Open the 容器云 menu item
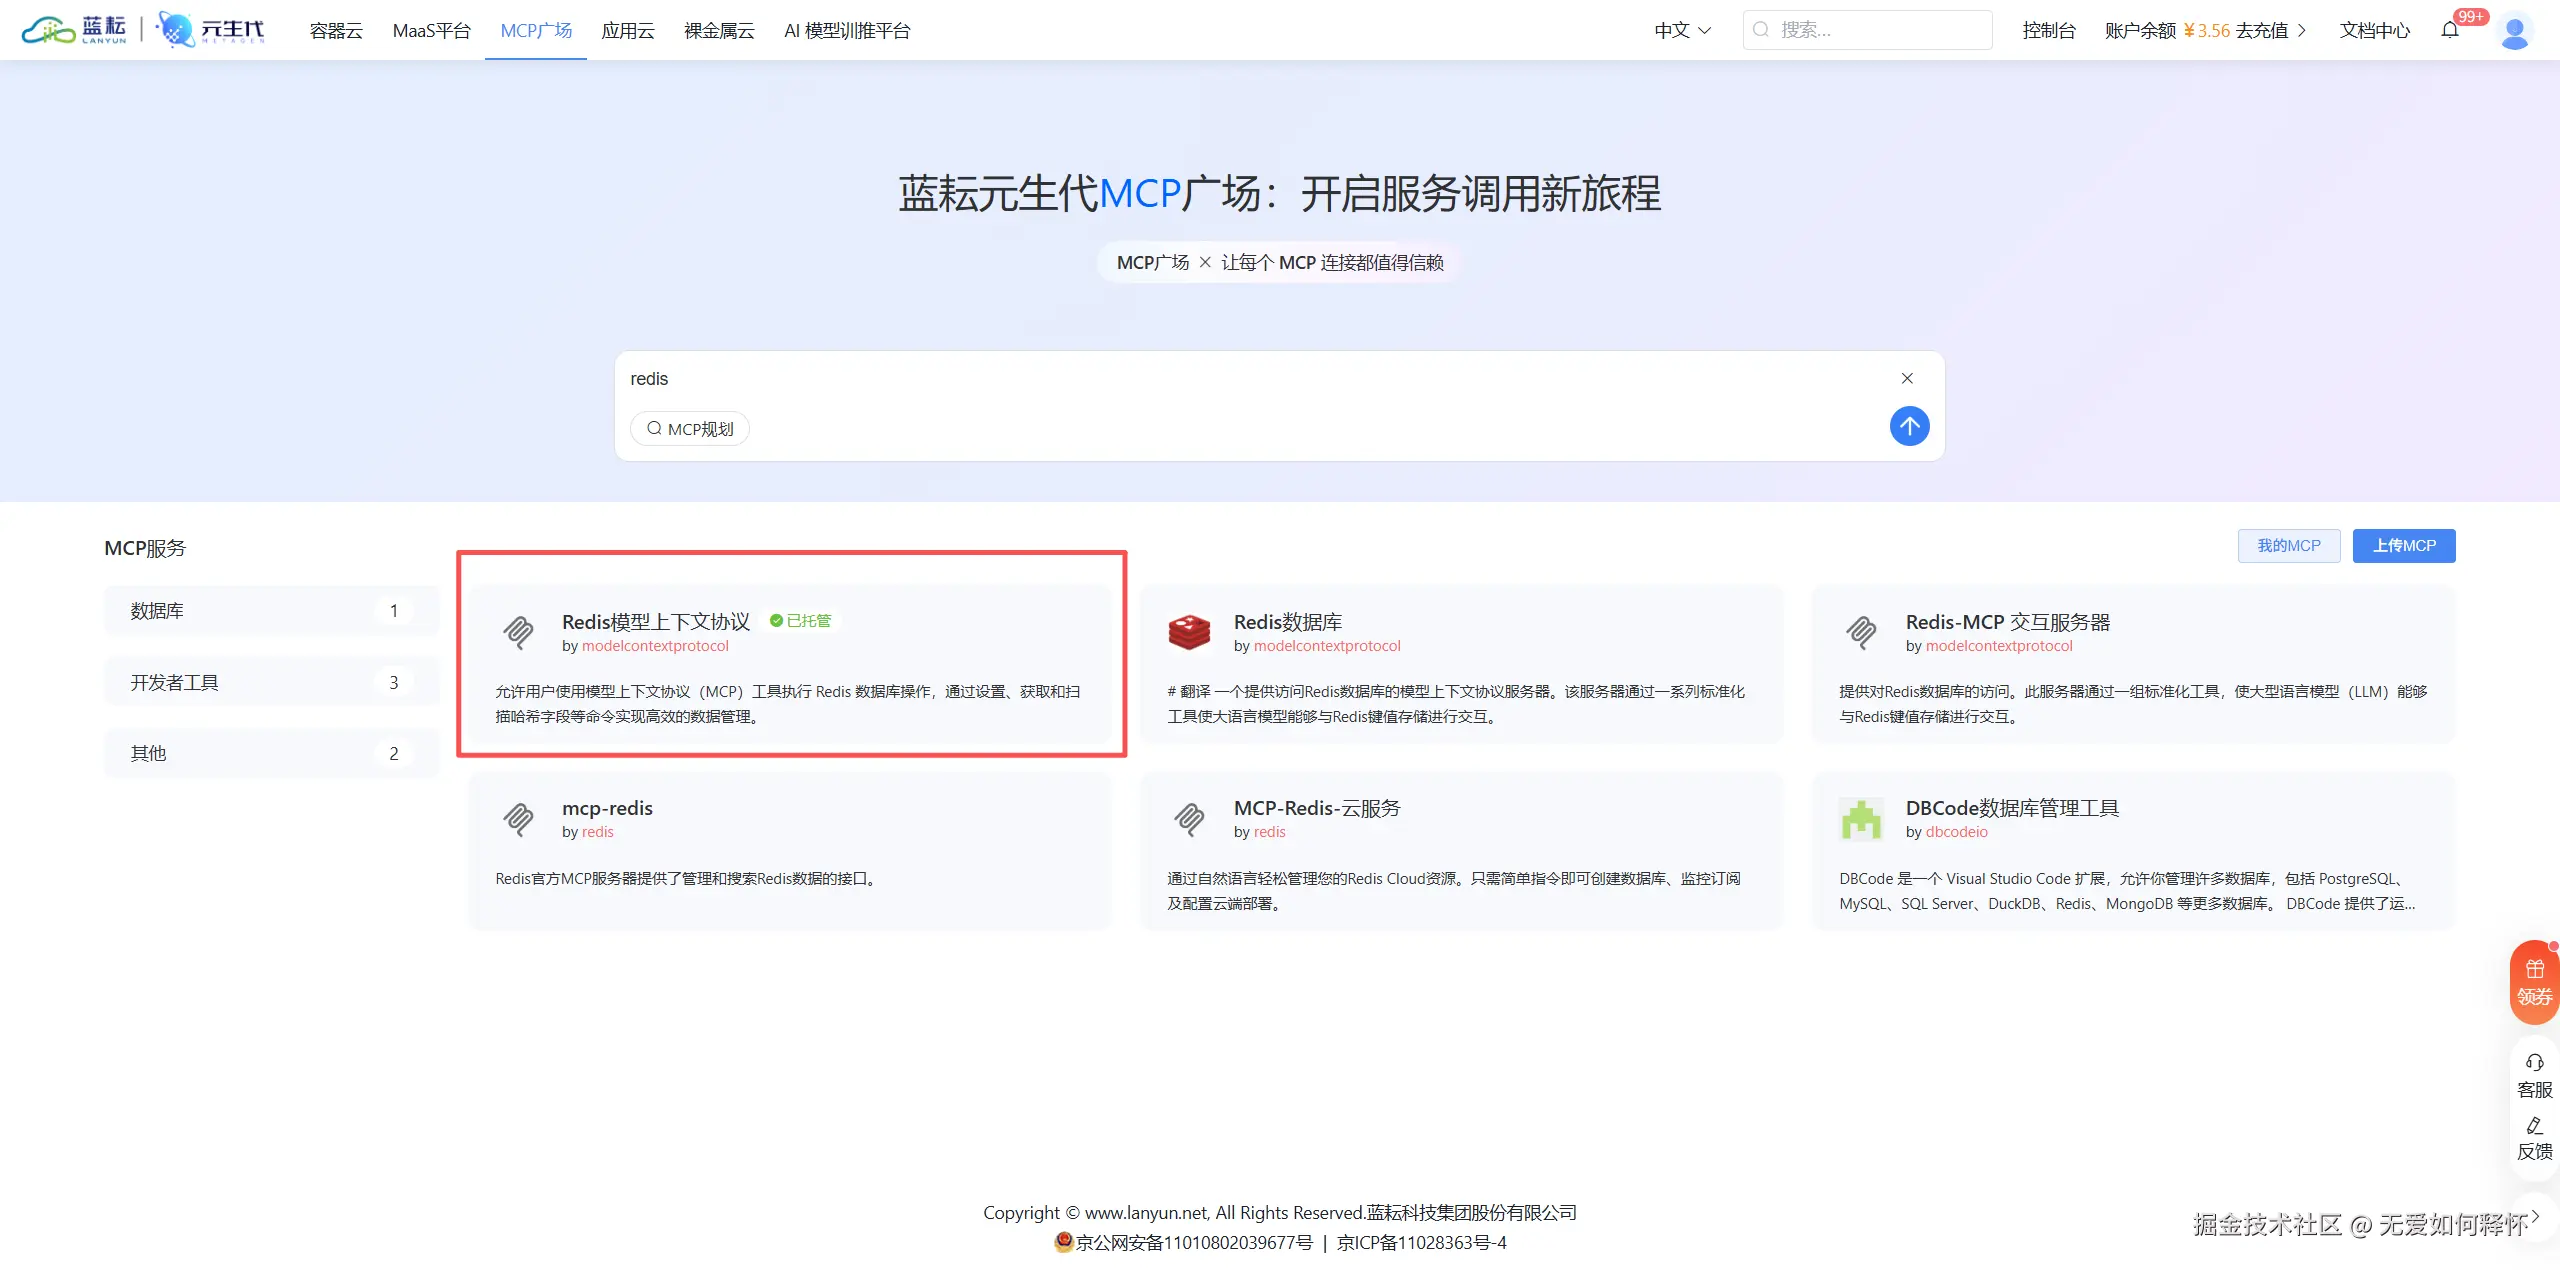This screenshot has height=1270, width=2560. coord(336,30)
